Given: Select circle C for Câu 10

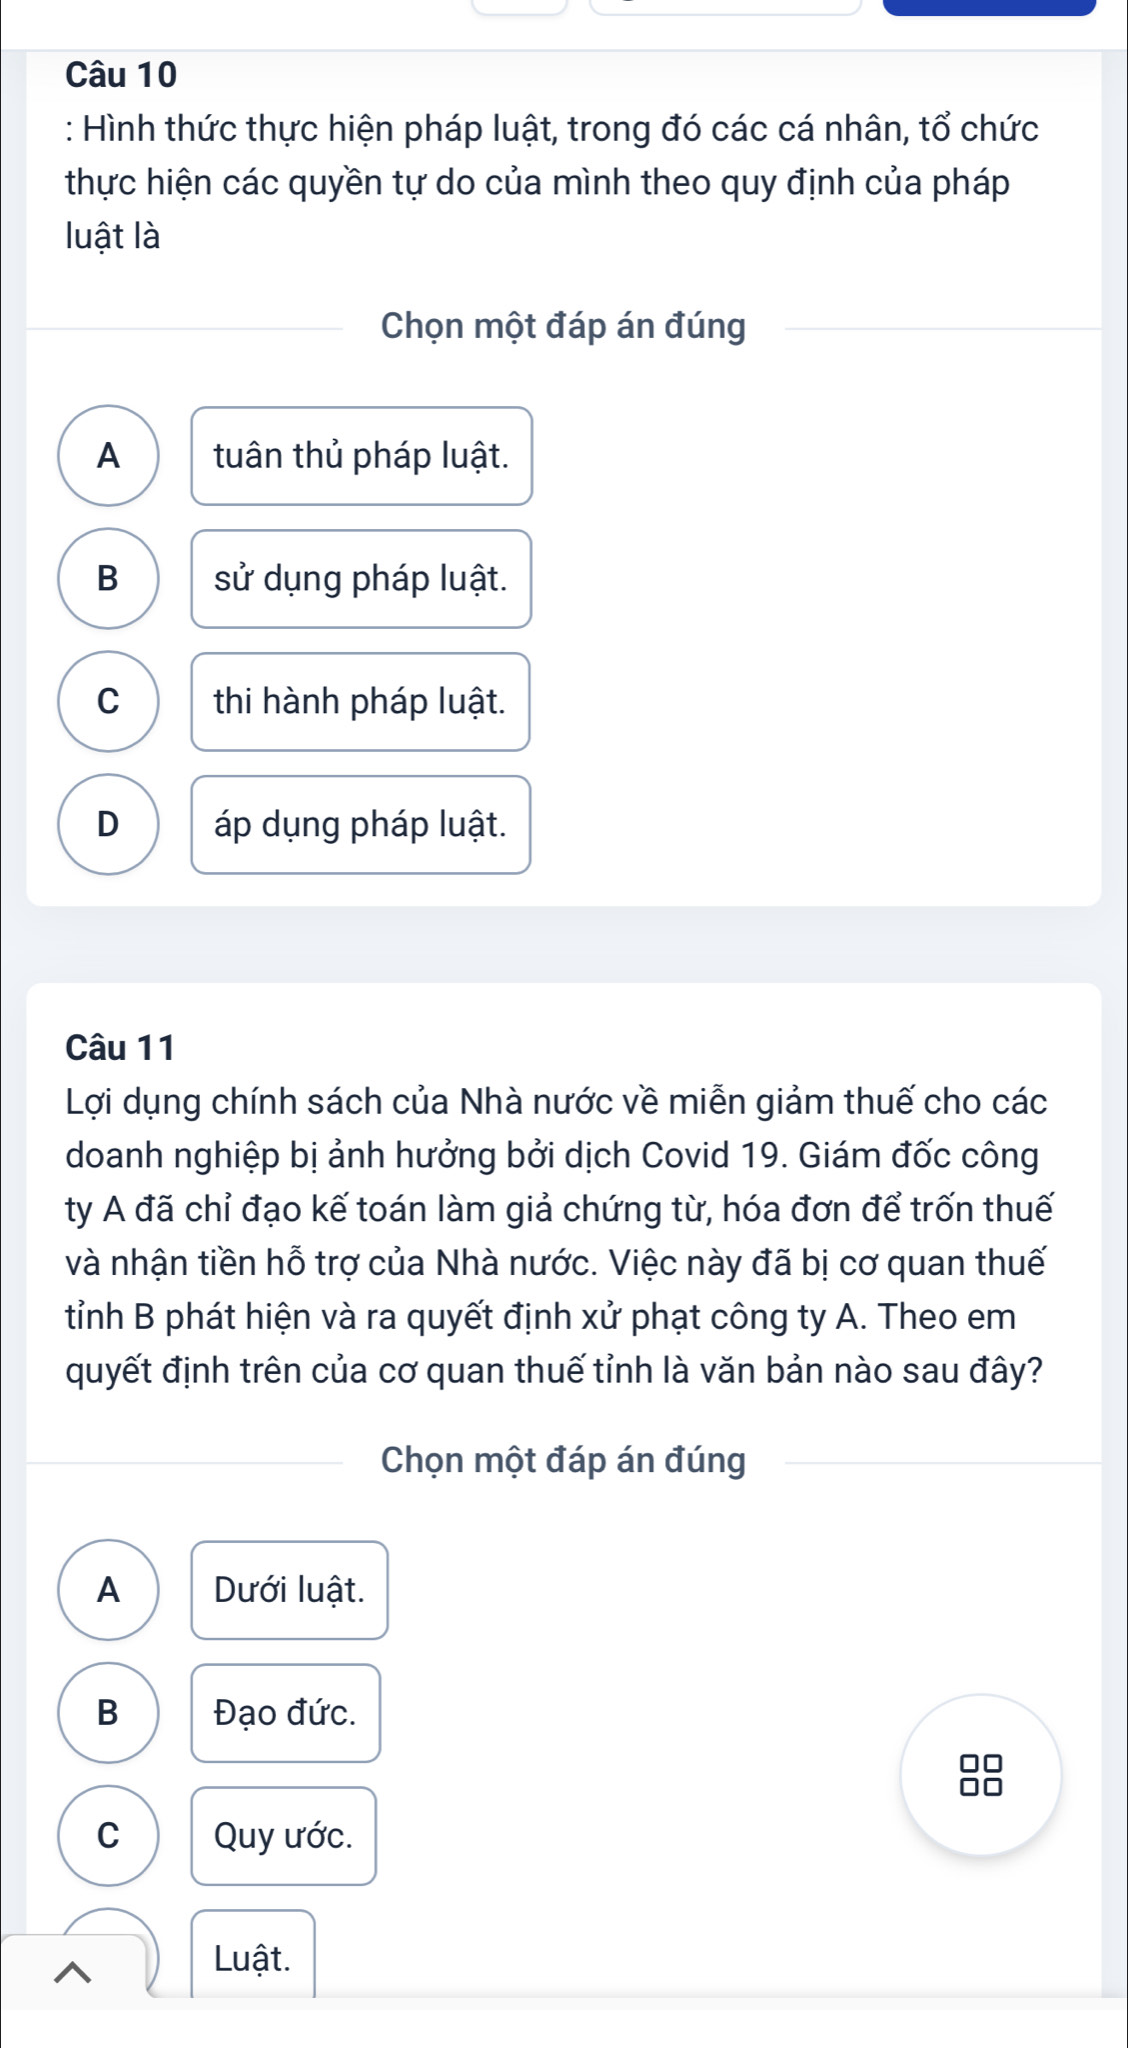Looking at the screenshot, I should 108,702.
